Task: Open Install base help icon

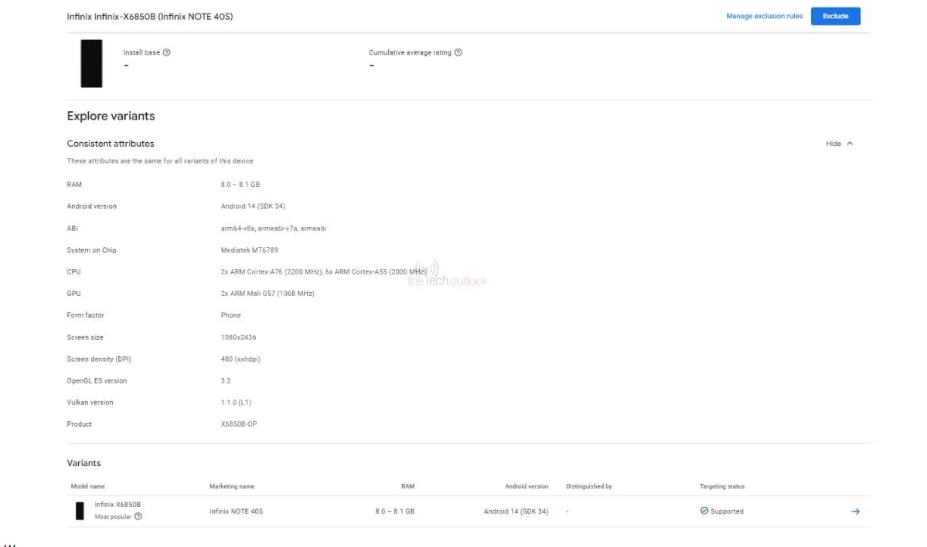Action: 167,52
